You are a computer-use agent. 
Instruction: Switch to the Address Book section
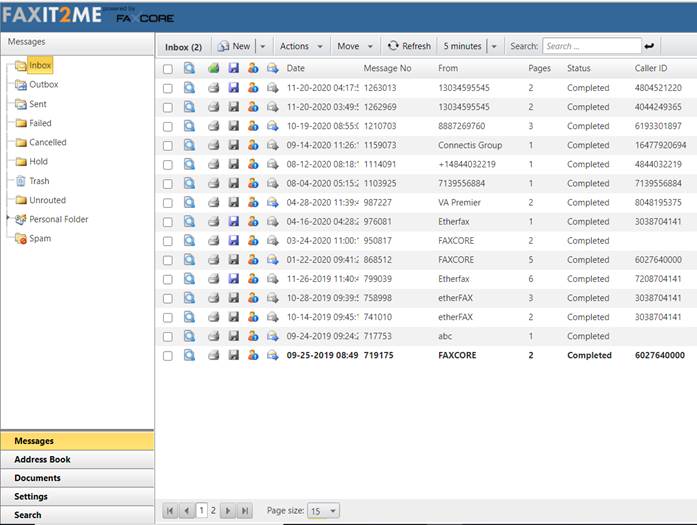pyautogui.click(x=42, y=460)
